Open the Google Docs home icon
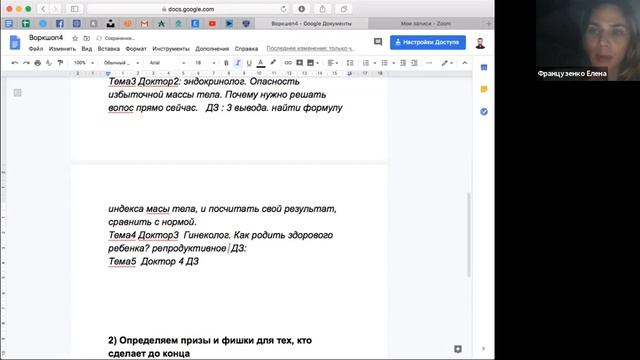This screenshot has height=360, width=640. click(15, 42)
